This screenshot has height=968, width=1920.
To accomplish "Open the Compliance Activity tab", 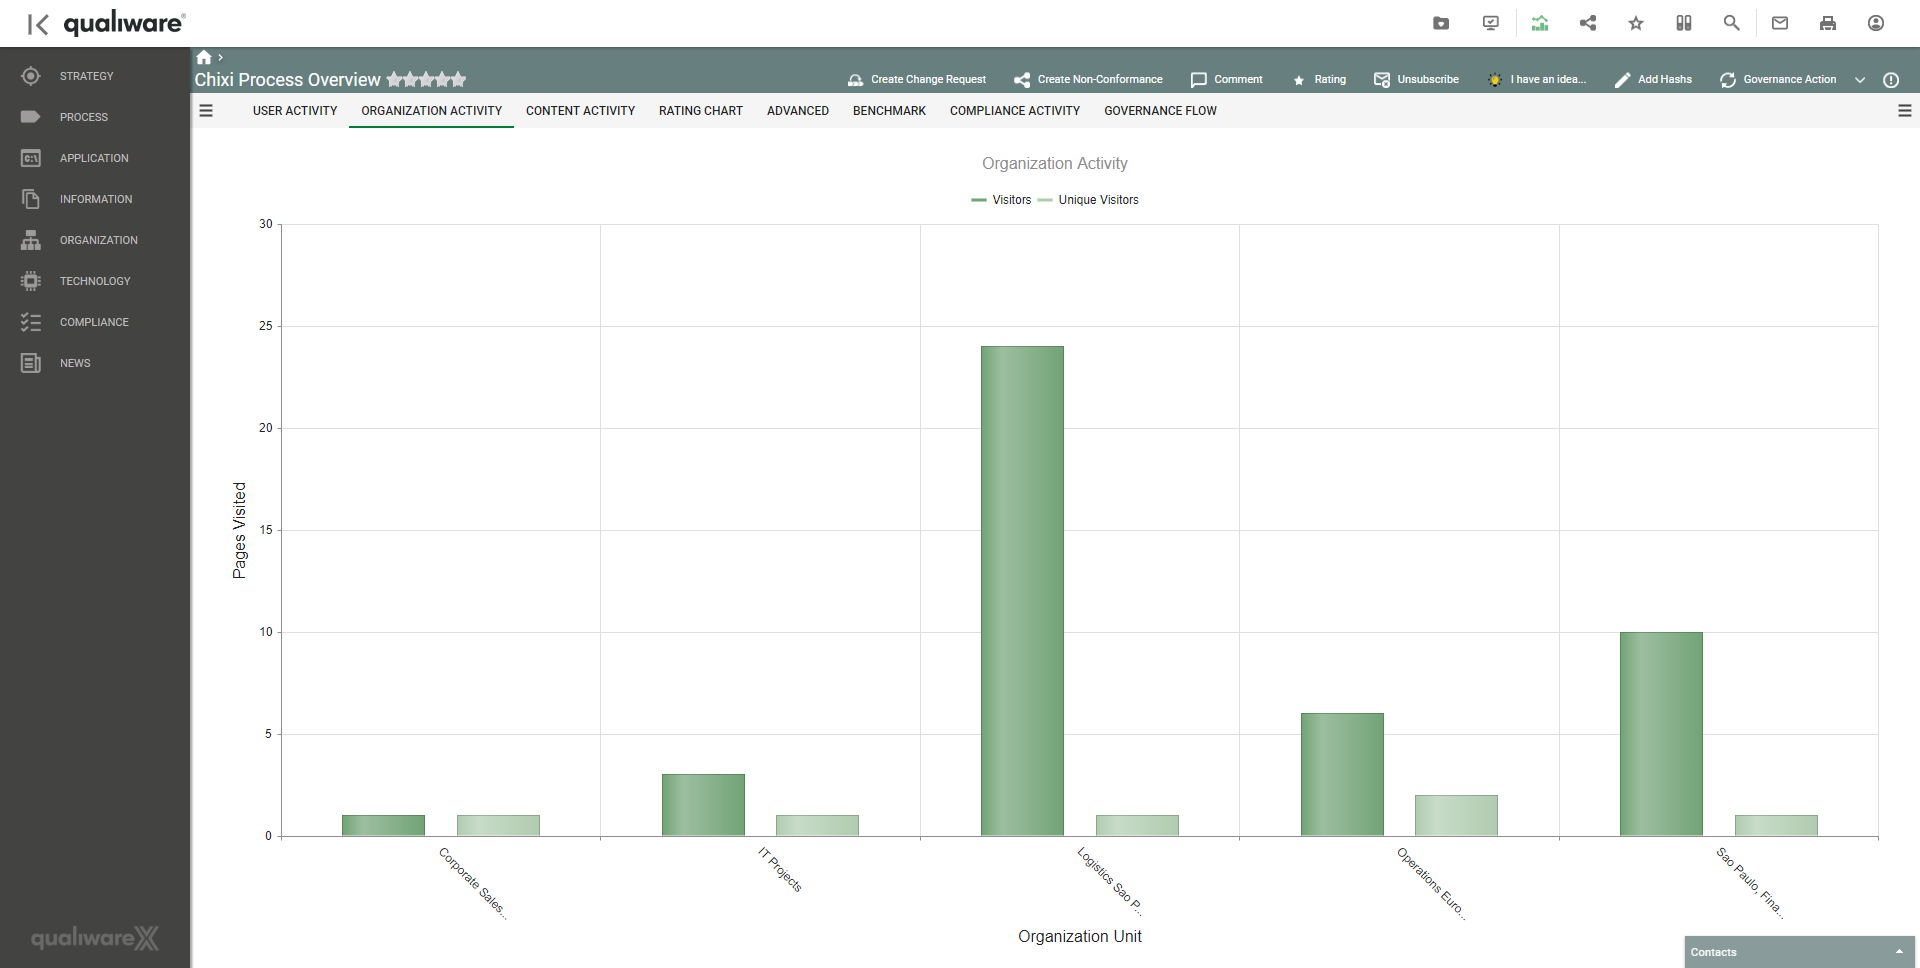I will [1014, 111].
